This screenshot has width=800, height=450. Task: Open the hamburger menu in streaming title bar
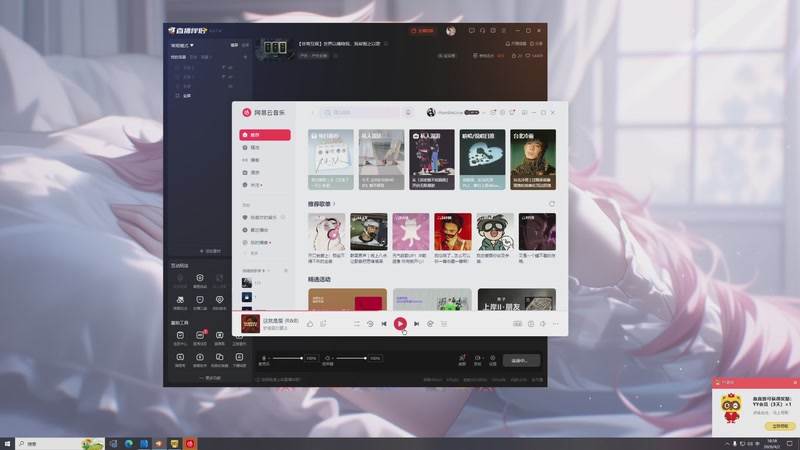click(x=504, y=31)
